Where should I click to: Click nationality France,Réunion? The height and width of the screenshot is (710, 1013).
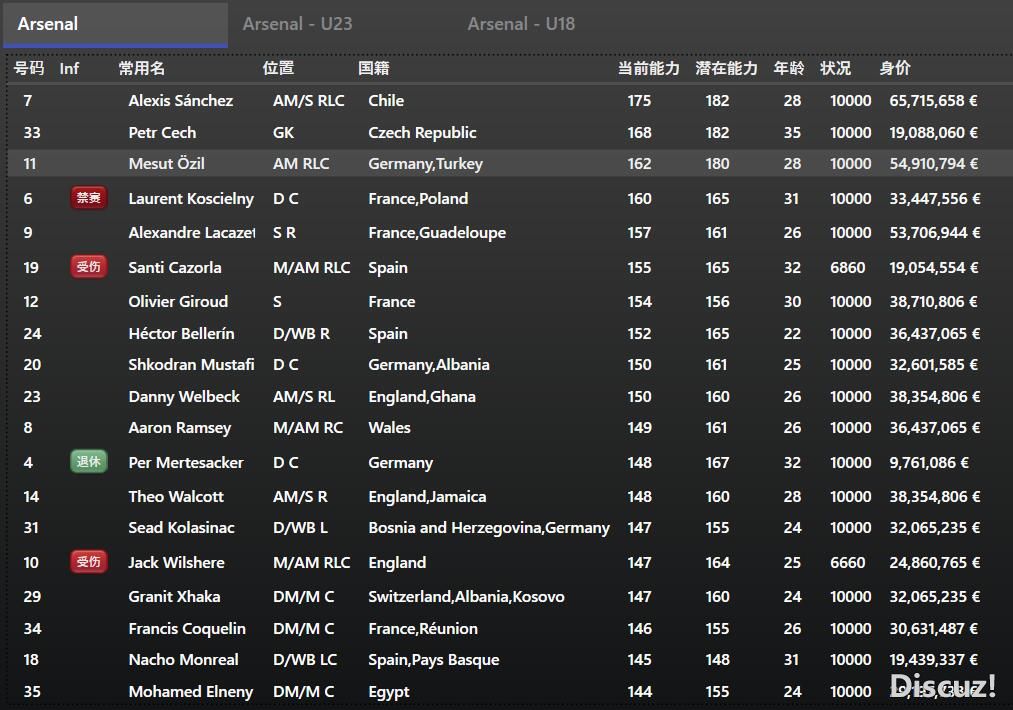point(423,629)
